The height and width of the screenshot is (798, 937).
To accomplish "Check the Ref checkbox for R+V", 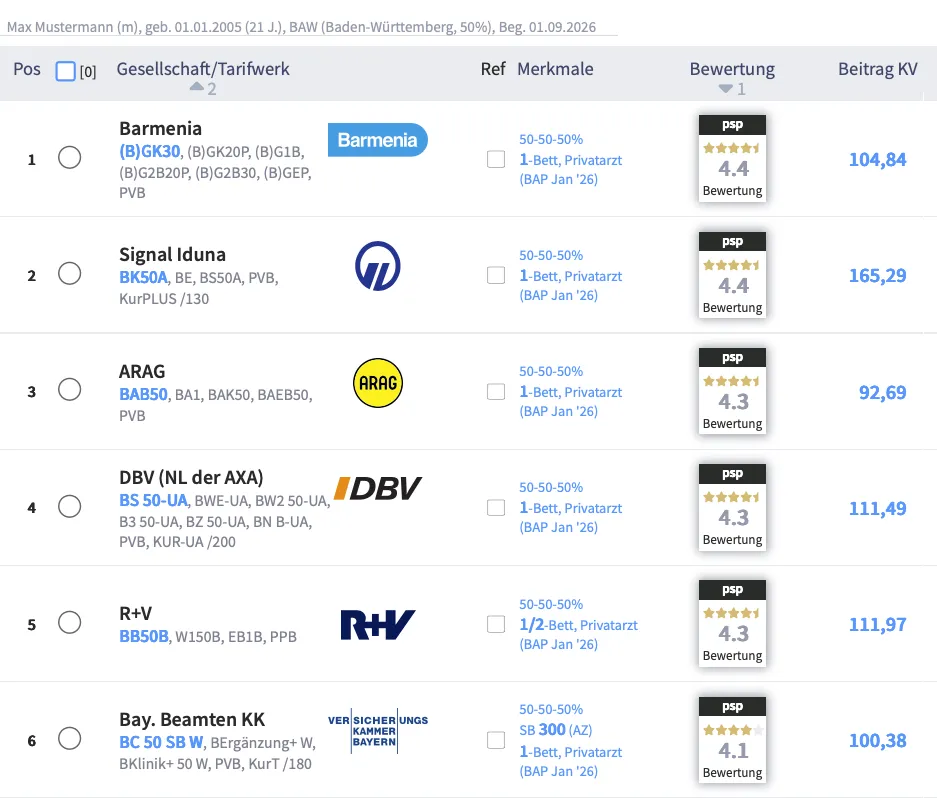I will click(495, 624).
